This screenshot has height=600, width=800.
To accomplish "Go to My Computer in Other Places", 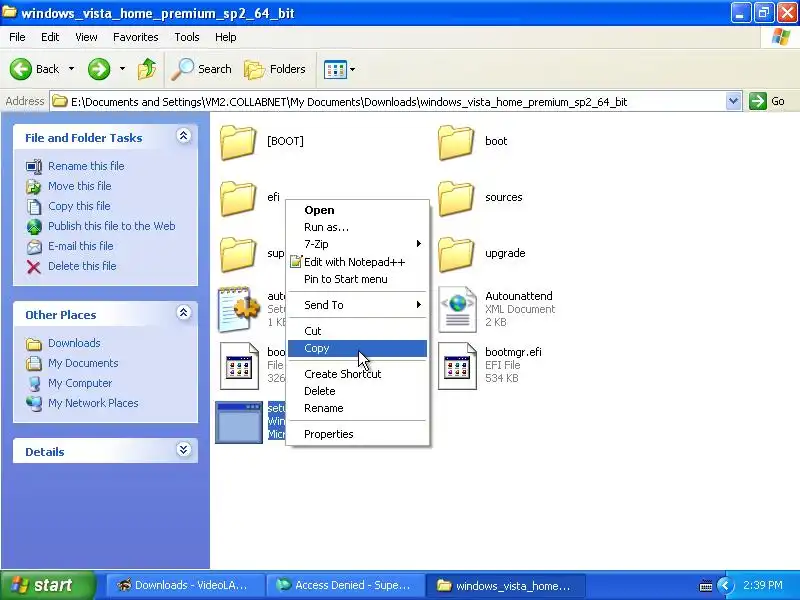I will [80, 383].
